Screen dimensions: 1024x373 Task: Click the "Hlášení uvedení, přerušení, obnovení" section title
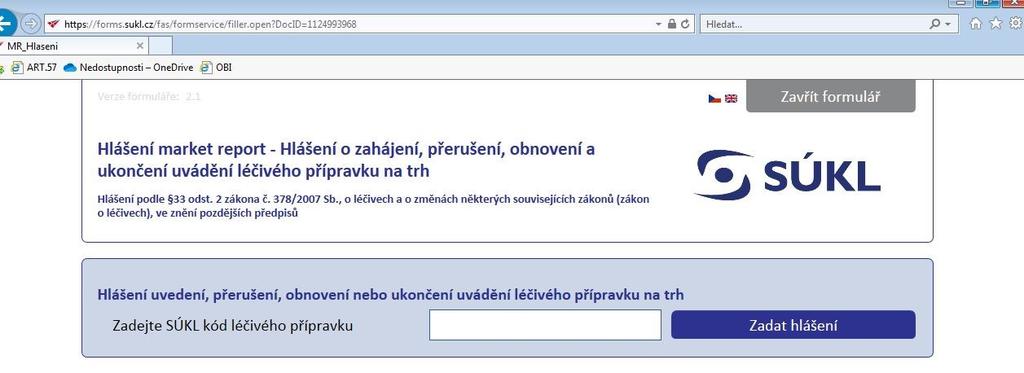pyautogui.click(x=391, y=295)
